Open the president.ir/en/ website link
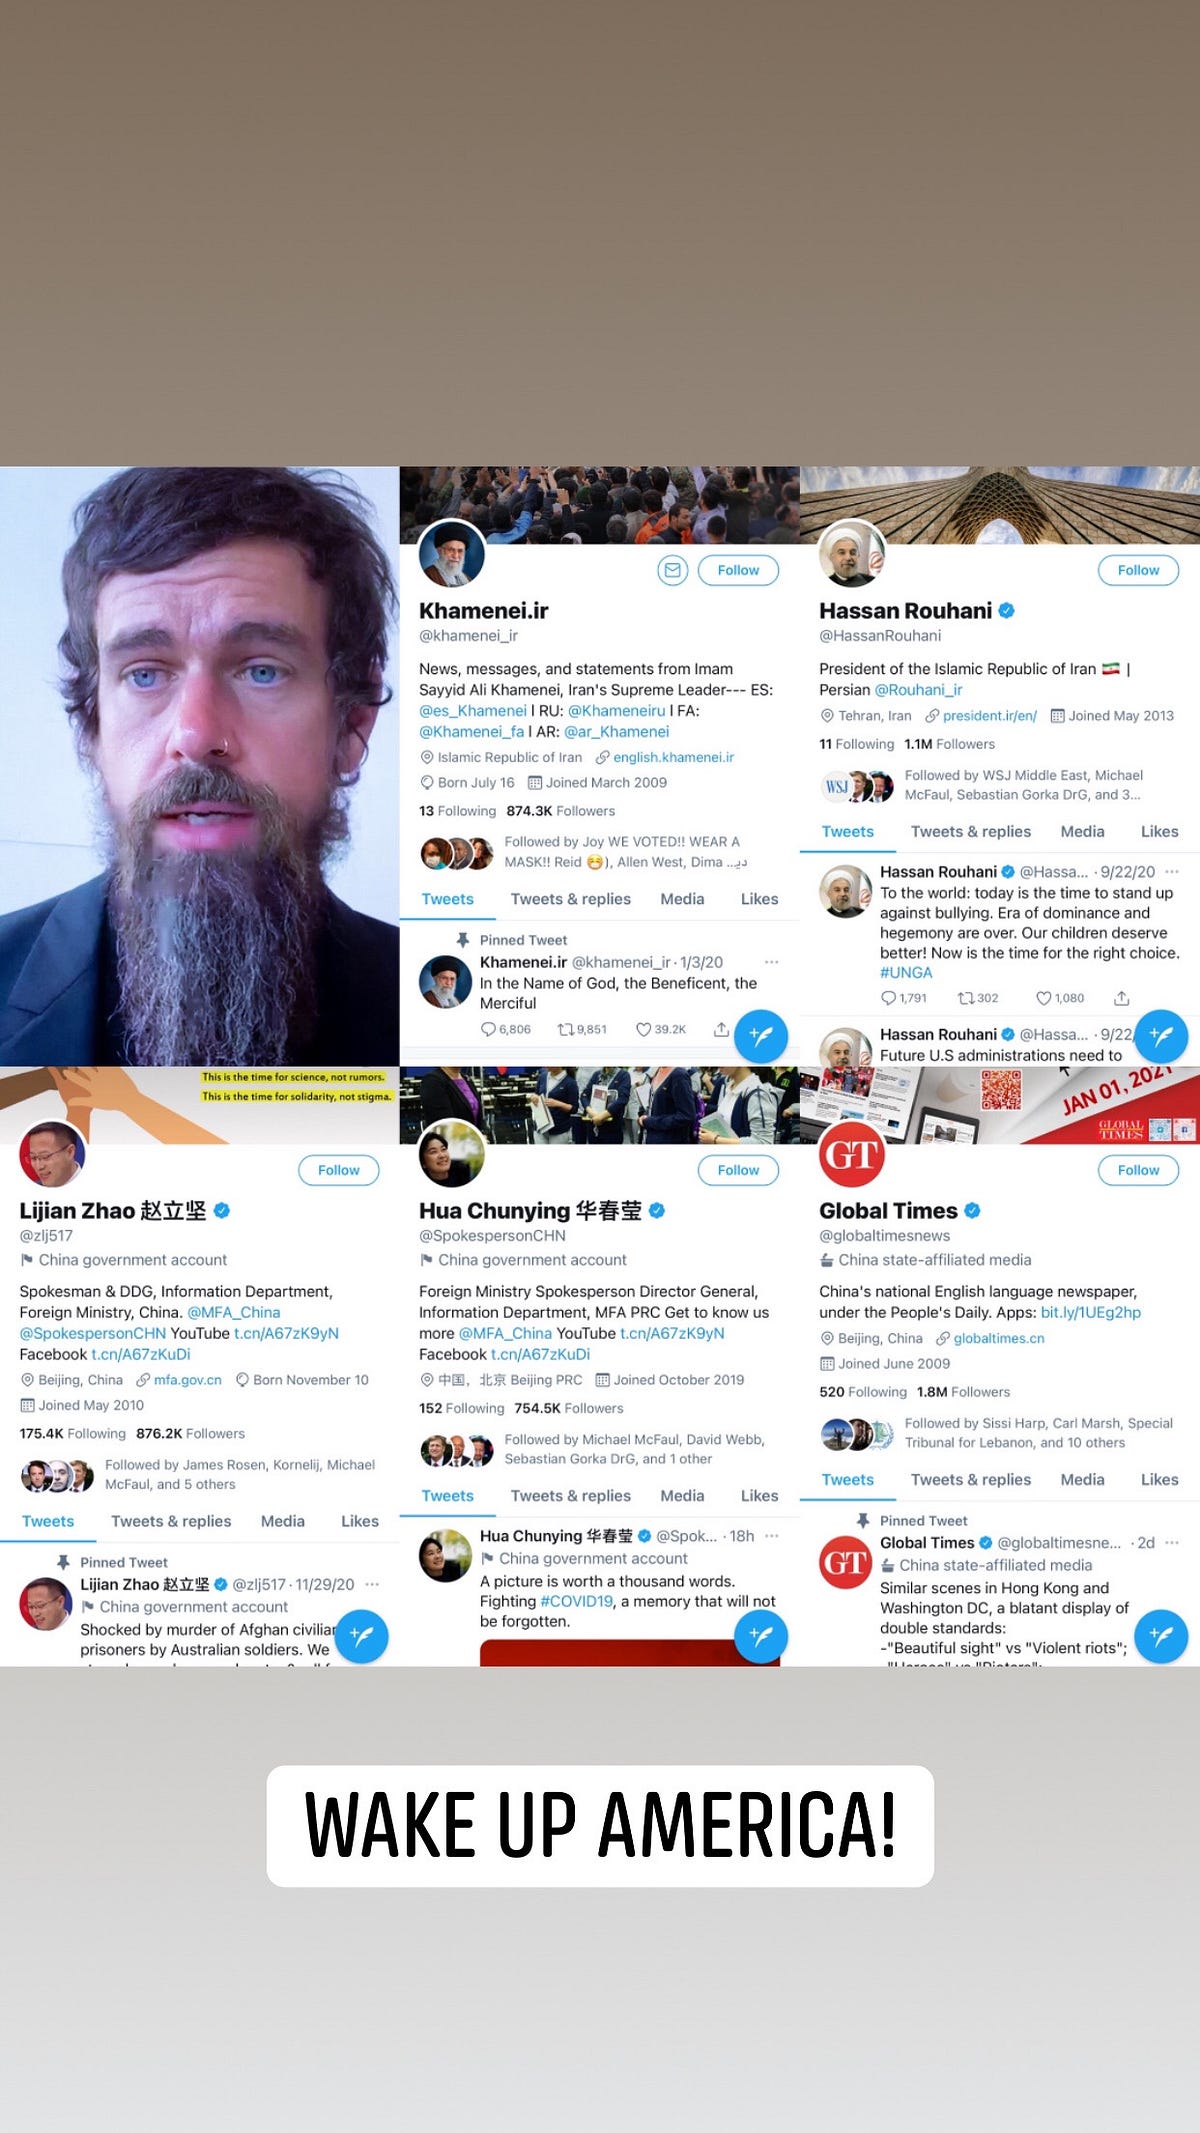 (989, 716)
